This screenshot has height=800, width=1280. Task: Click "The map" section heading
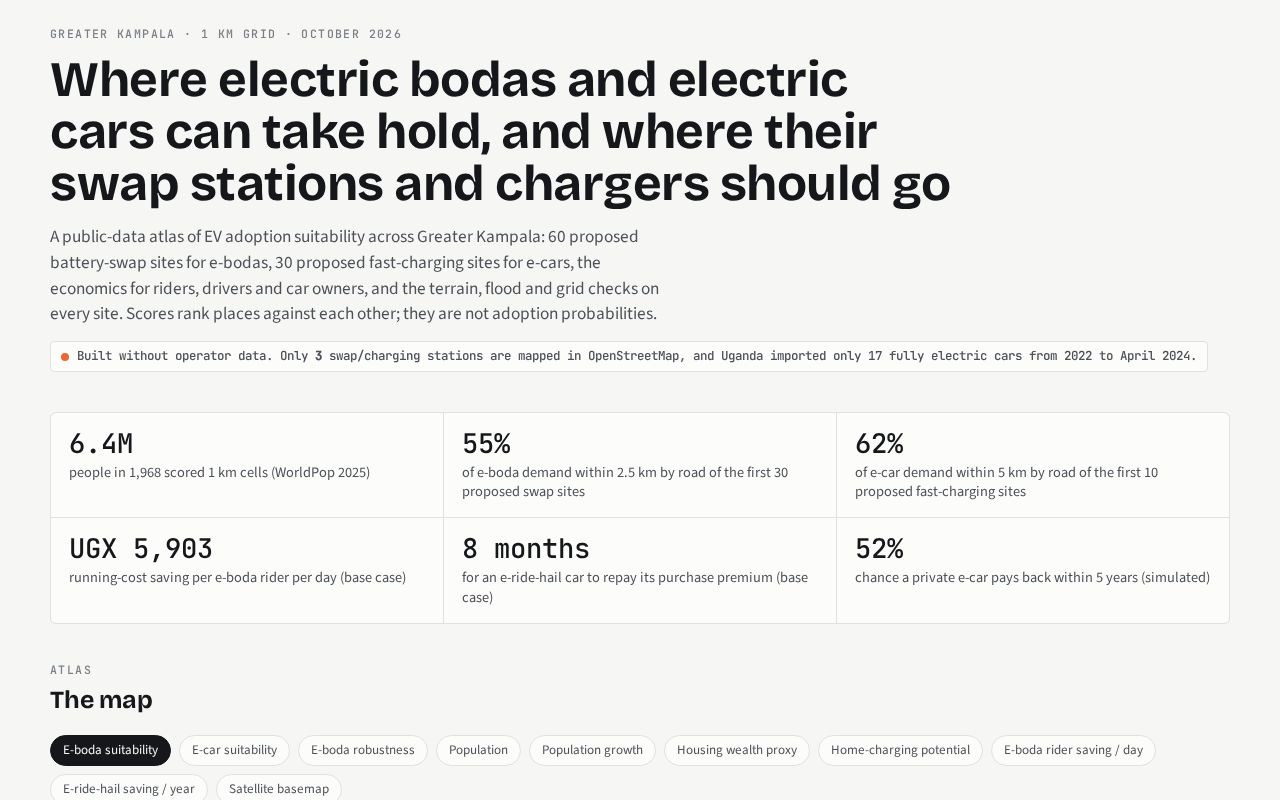pos(101,699)
